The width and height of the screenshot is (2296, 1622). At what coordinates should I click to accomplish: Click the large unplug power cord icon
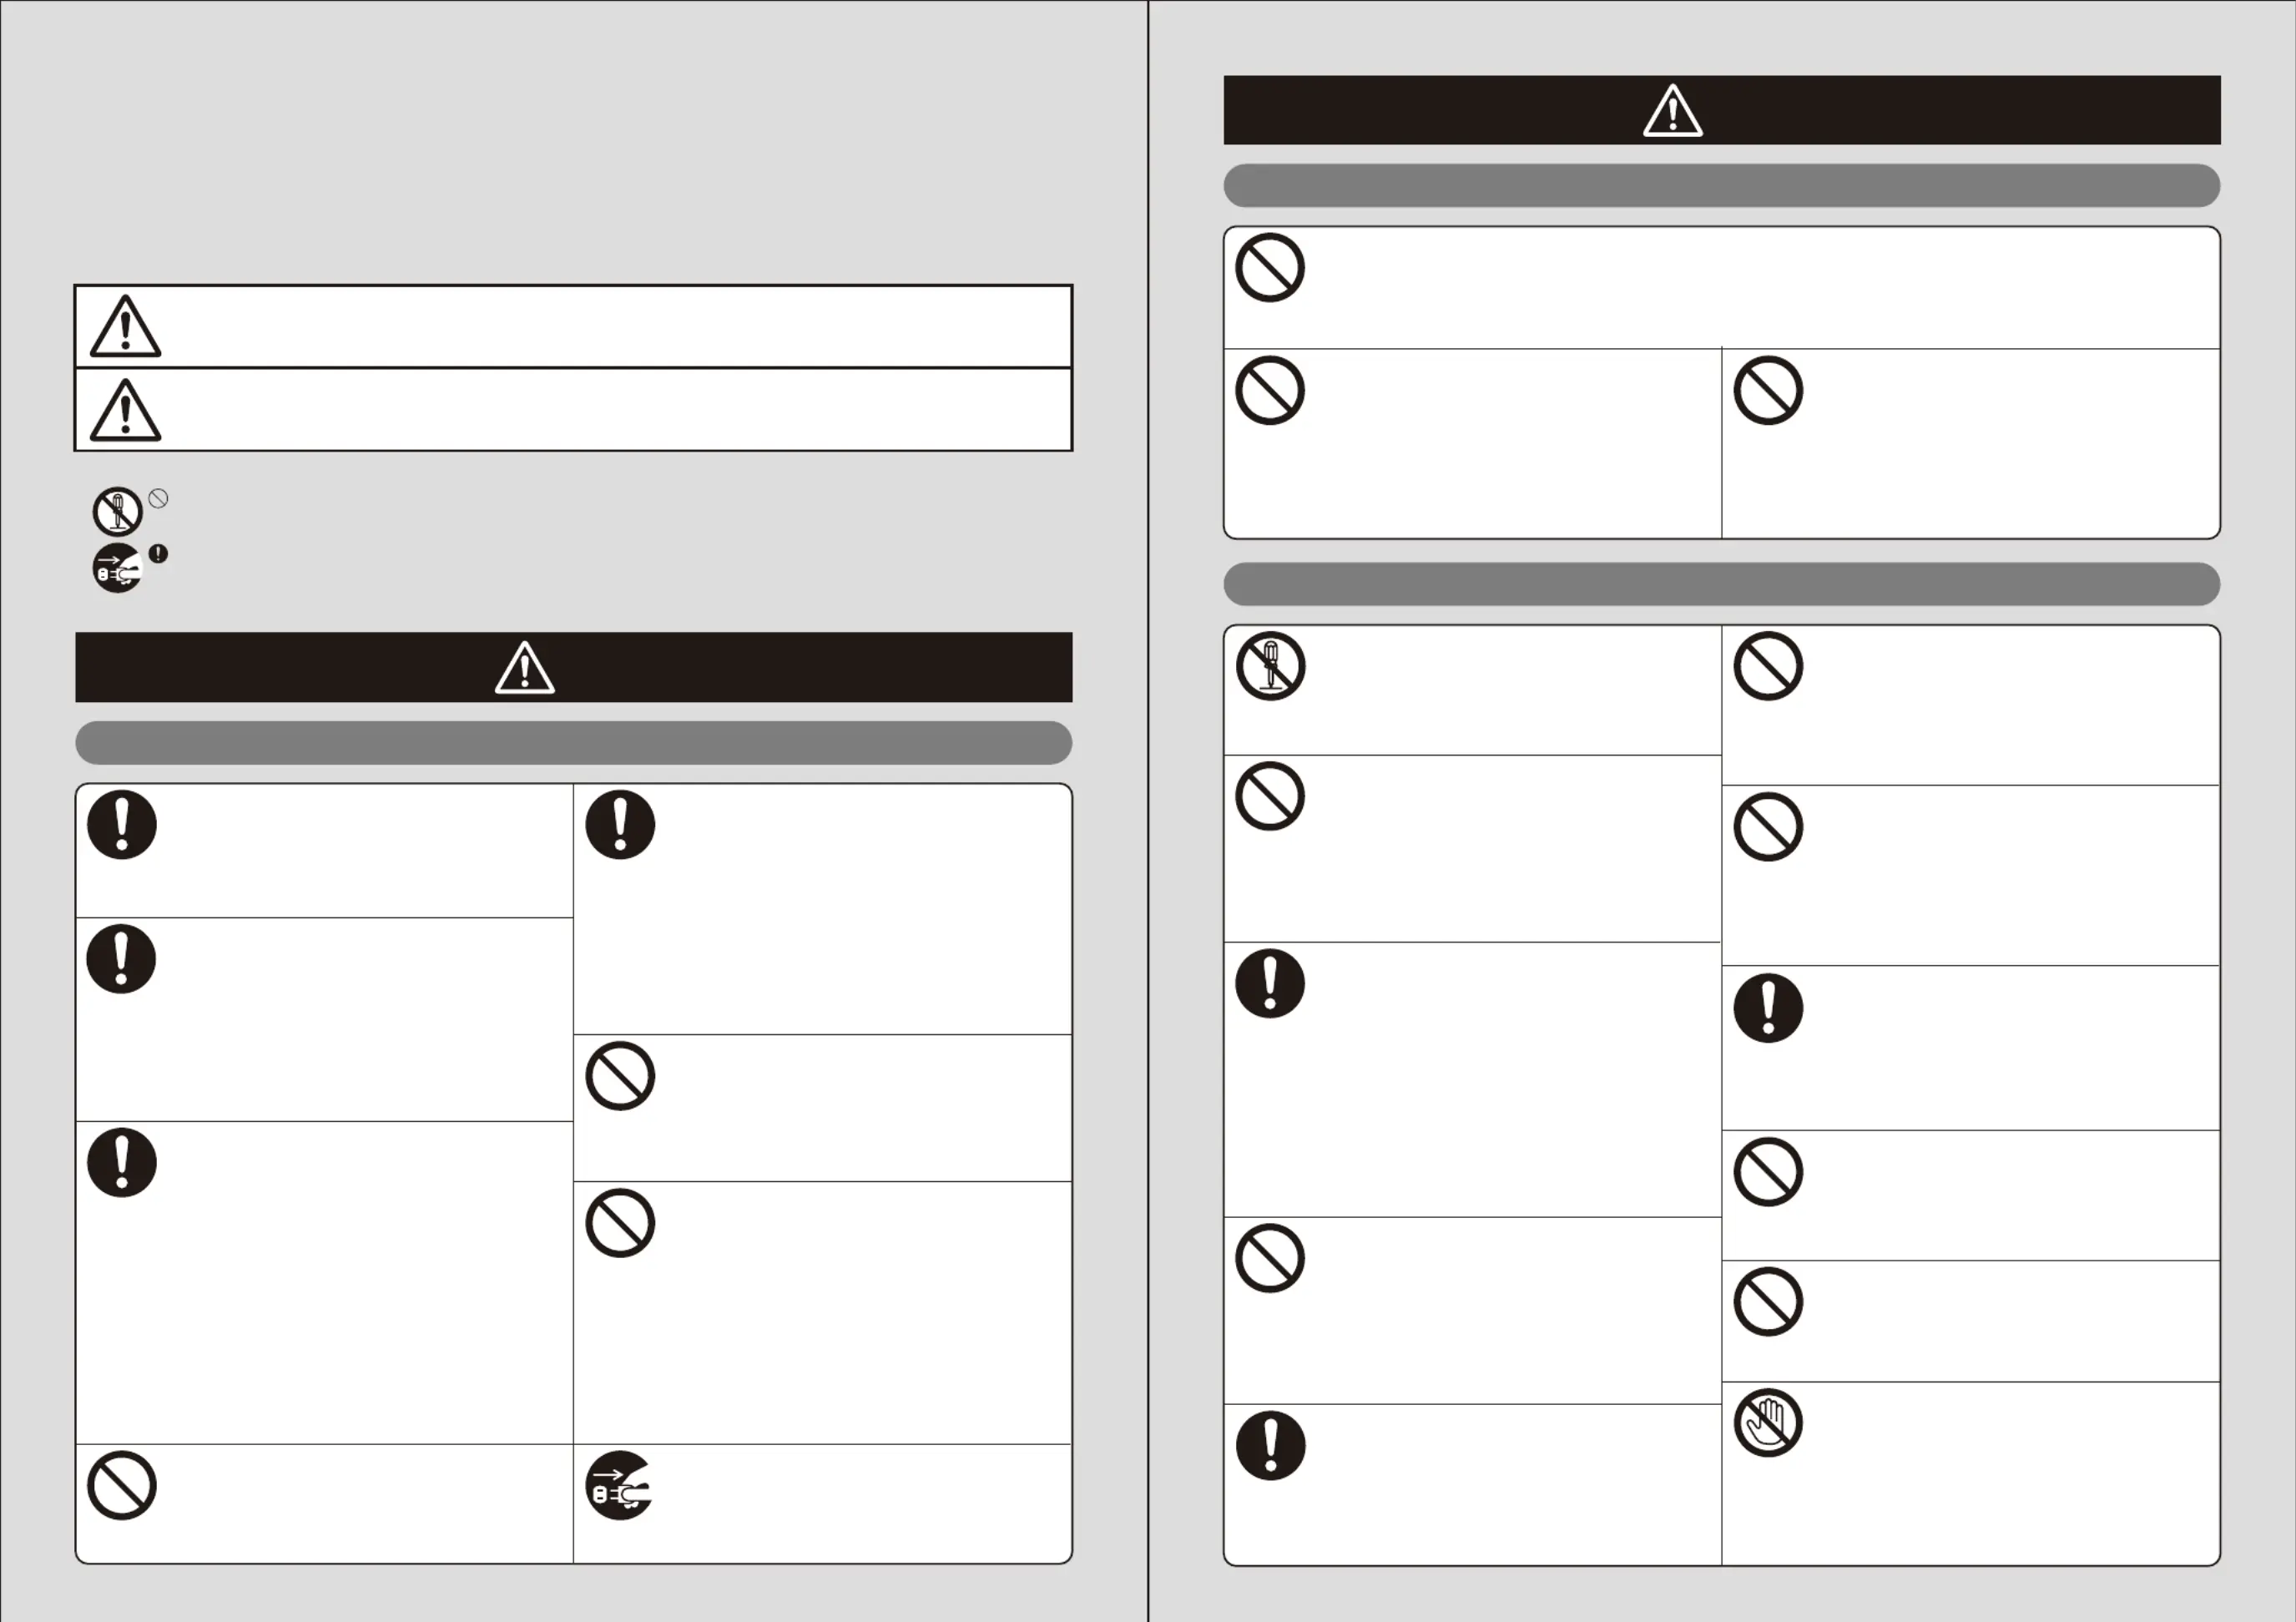pyautogui.click(x=619, y=1485)
